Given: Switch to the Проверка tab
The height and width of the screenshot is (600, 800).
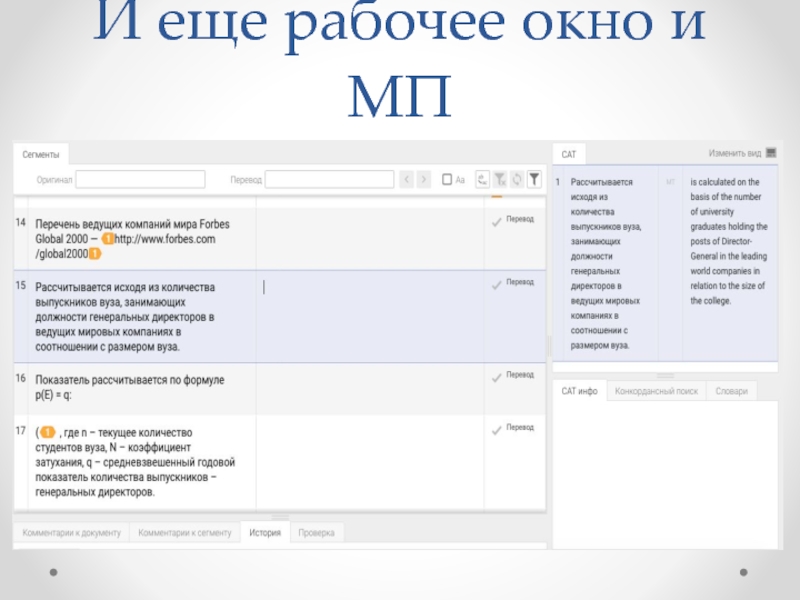Looking at the screenshot, I should coord(316,533).
